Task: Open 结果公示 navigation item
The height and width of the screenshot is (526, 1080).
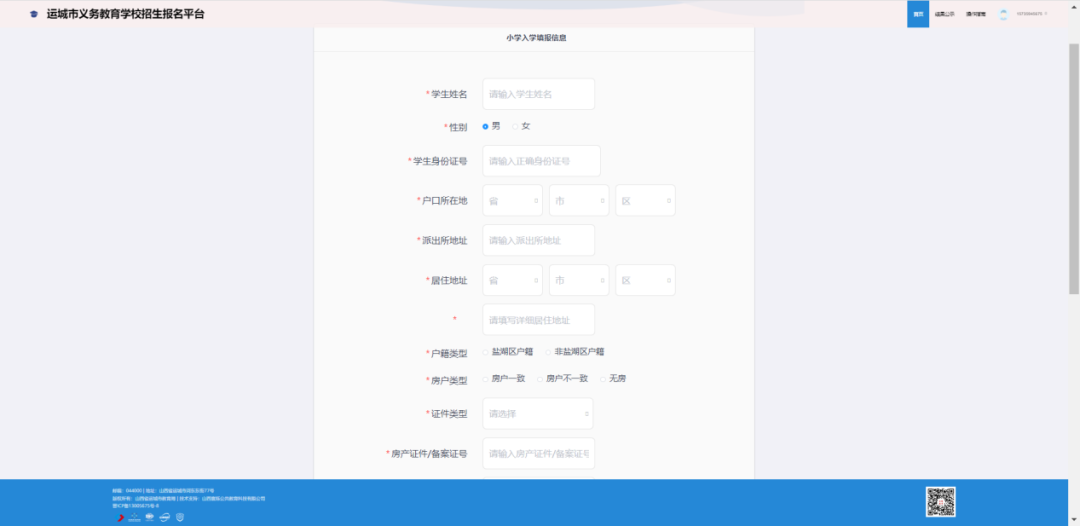Action: coord(944,14)
